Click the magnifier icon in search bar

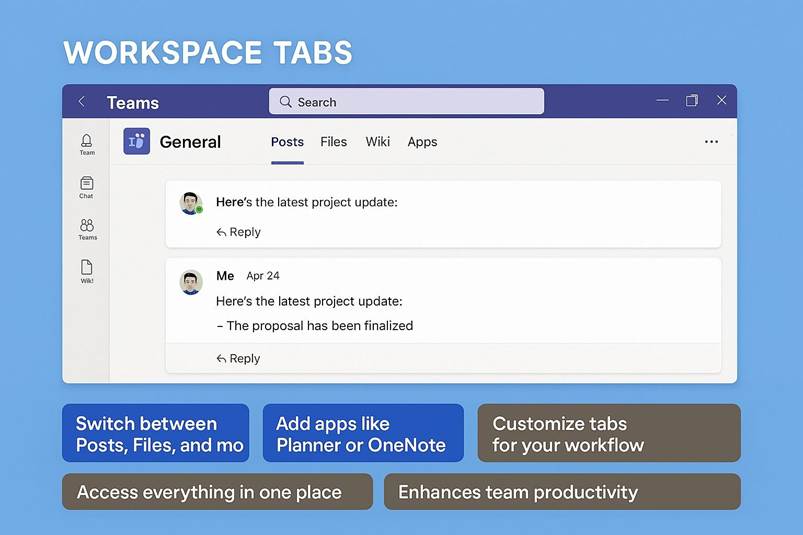point(286,102)
